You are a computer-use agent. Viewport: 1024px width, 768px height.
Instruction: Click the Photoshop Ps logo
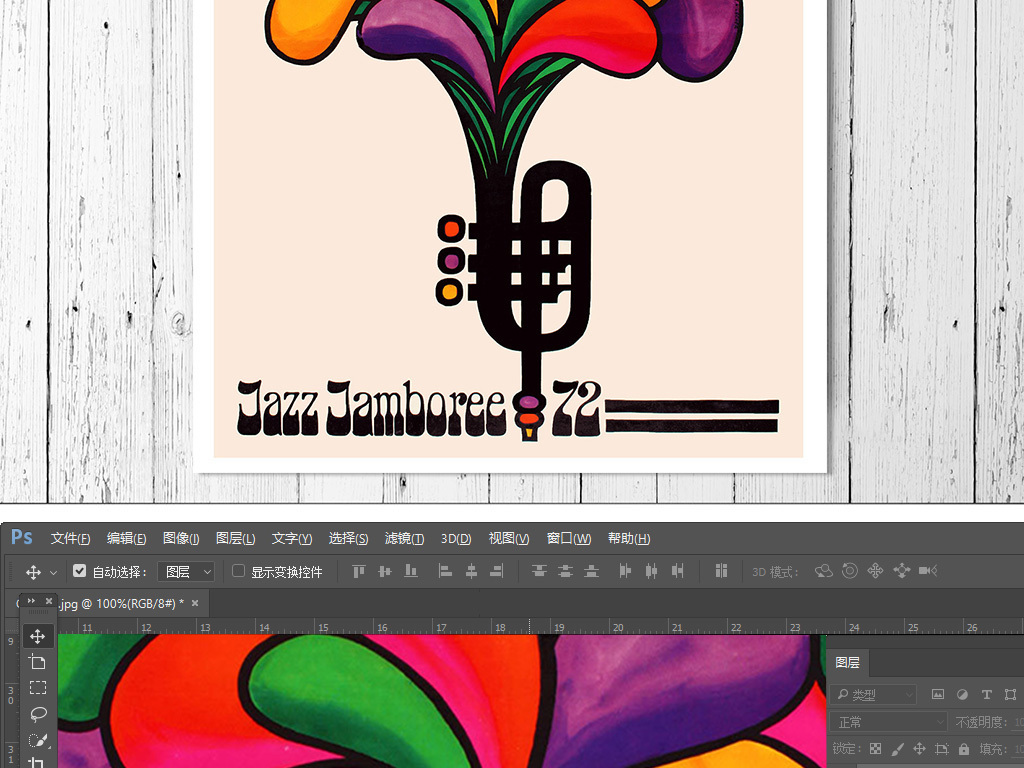pos(22,537)
